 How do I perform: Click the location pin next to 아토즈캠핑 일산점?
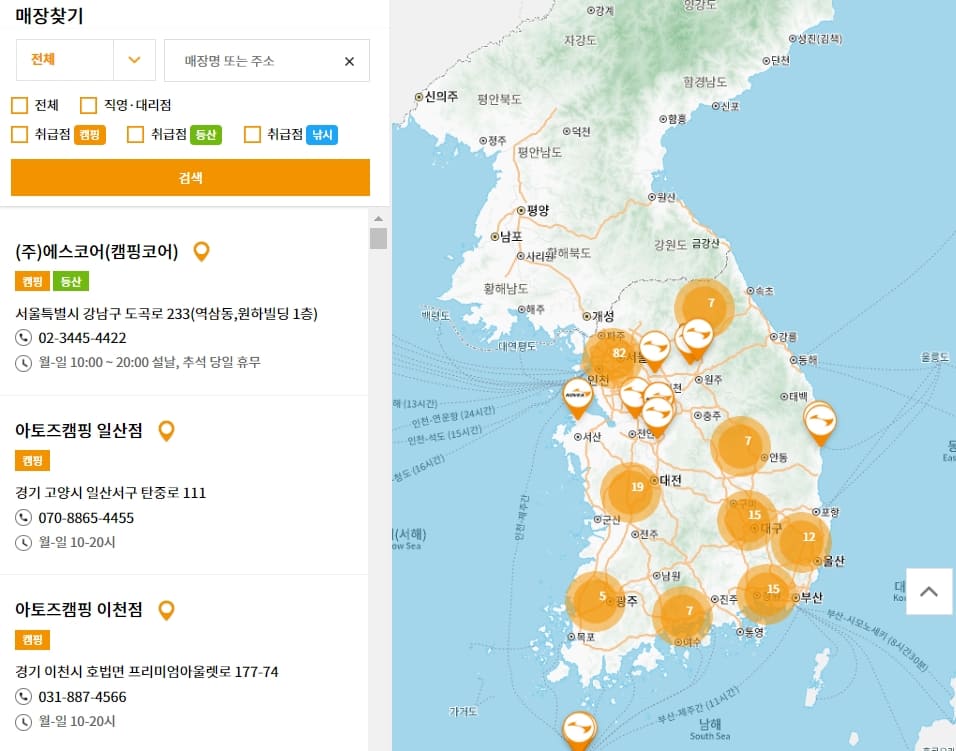(166, 430)
